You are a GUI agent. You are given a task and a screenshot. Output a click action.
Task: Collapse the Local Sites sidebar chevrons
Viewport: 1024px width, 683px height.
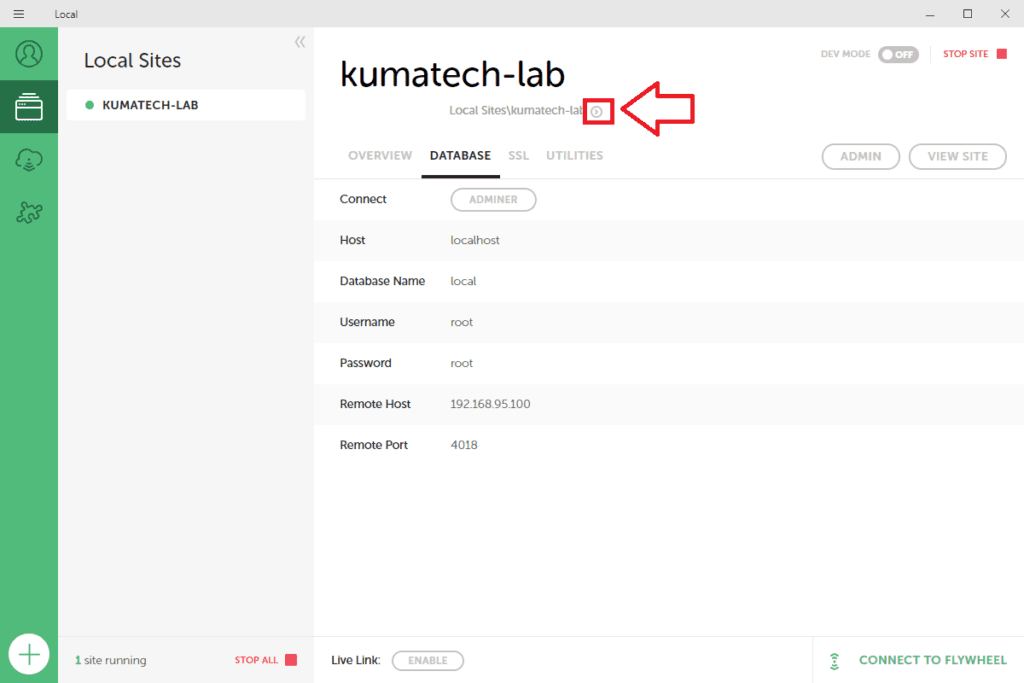tap(300, 42)
